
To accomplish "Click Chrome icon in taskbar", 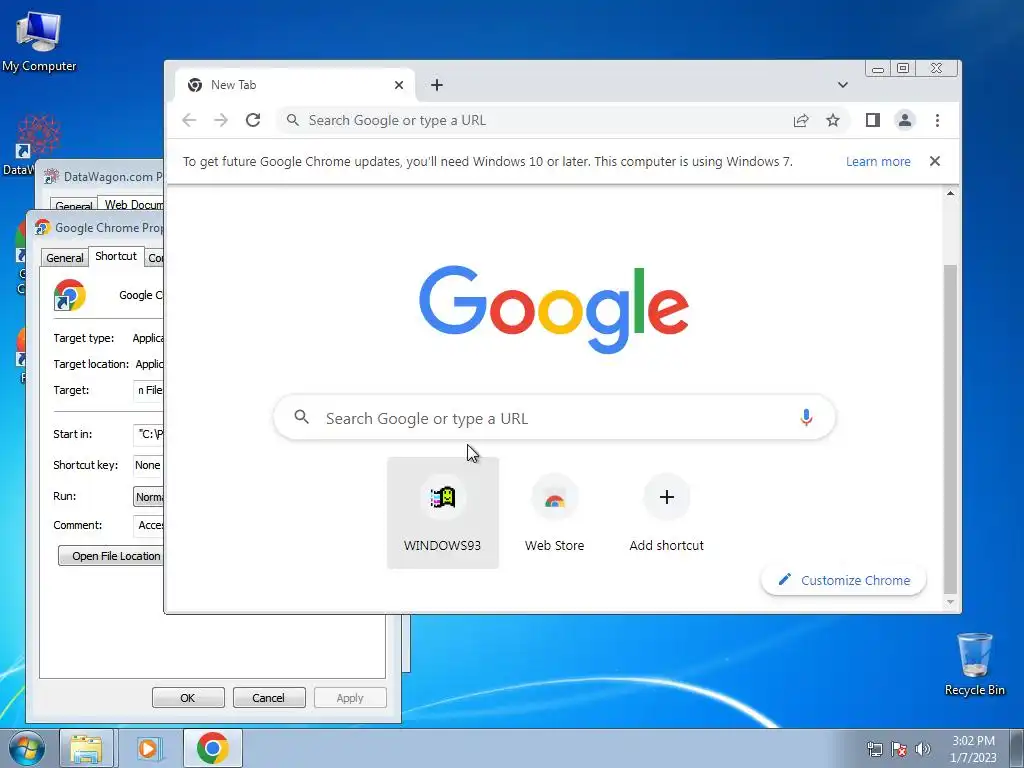I will [x=212, y=748].
